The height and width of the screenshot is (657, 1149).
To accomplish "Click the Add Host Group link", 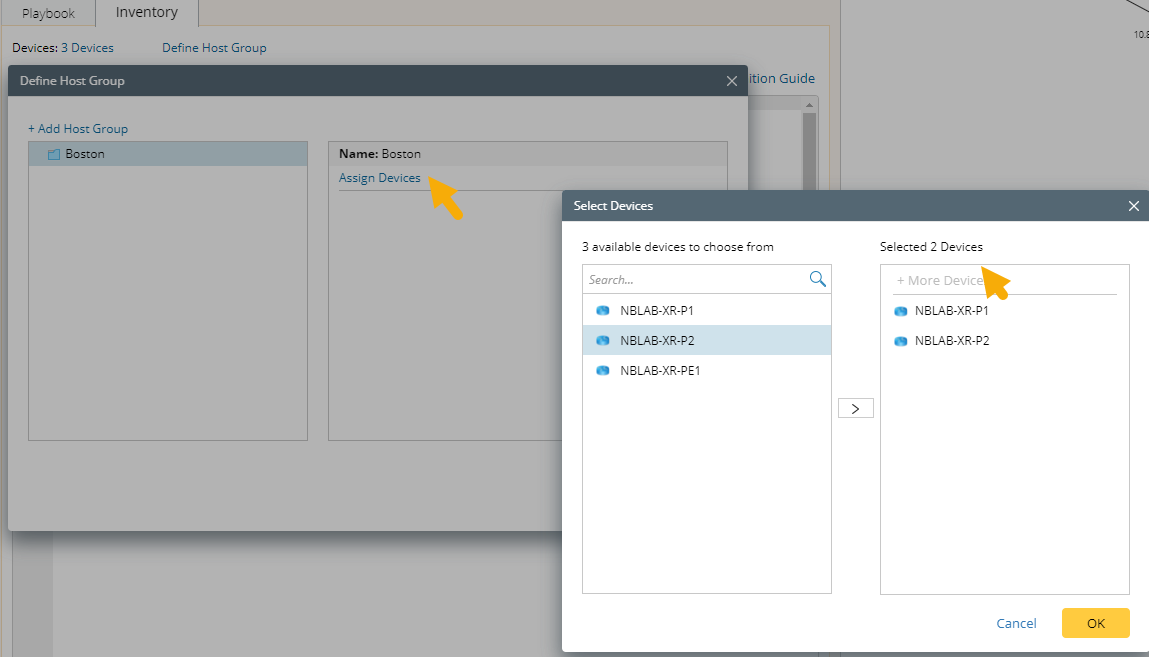I will [x=78, y=129].
